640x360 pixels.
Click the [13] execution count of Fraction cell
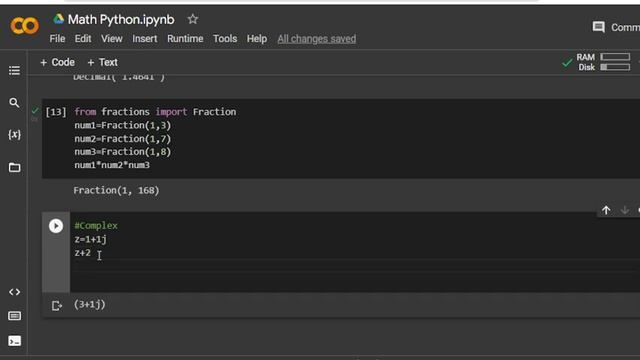tap(56, 112)
